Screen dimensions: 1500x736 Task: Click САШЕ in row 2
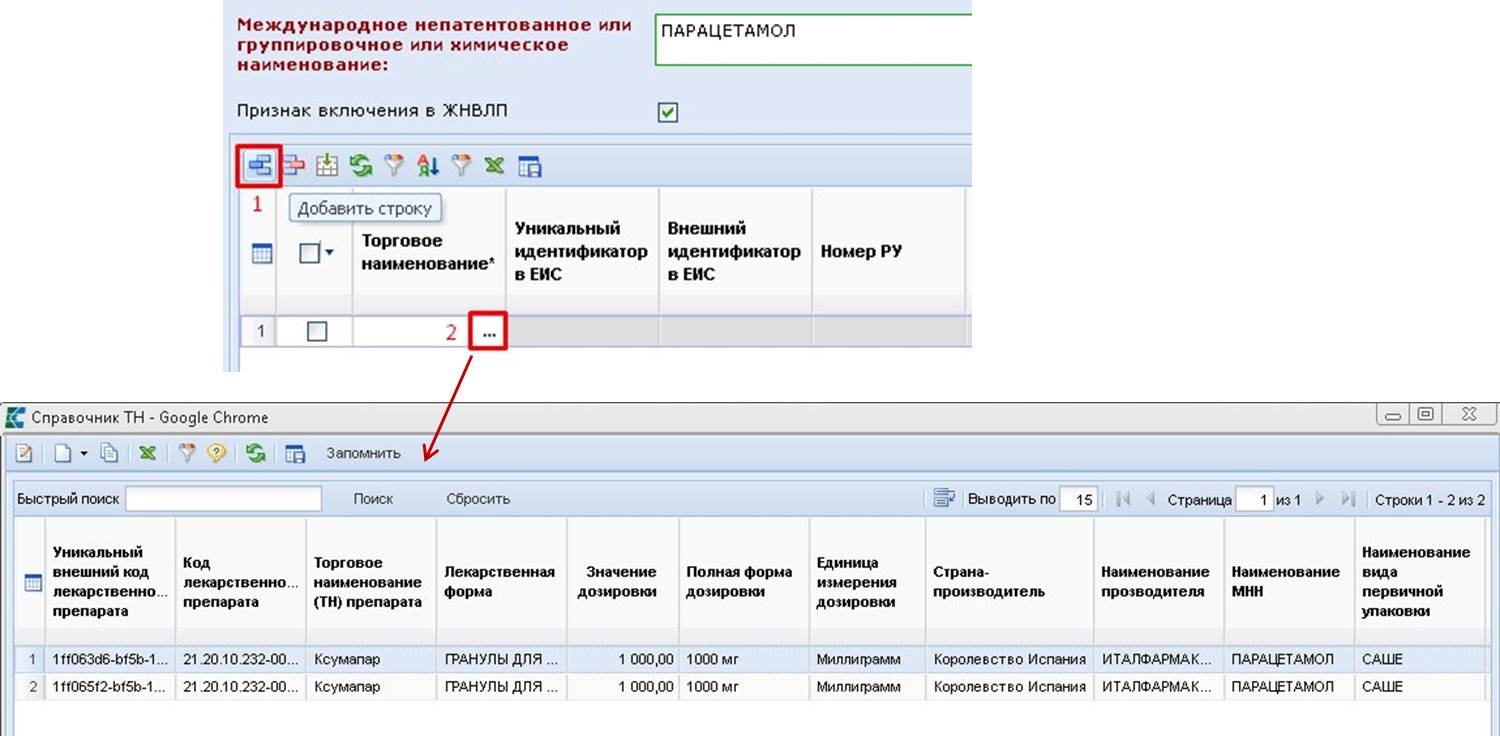pos(1382,687)
